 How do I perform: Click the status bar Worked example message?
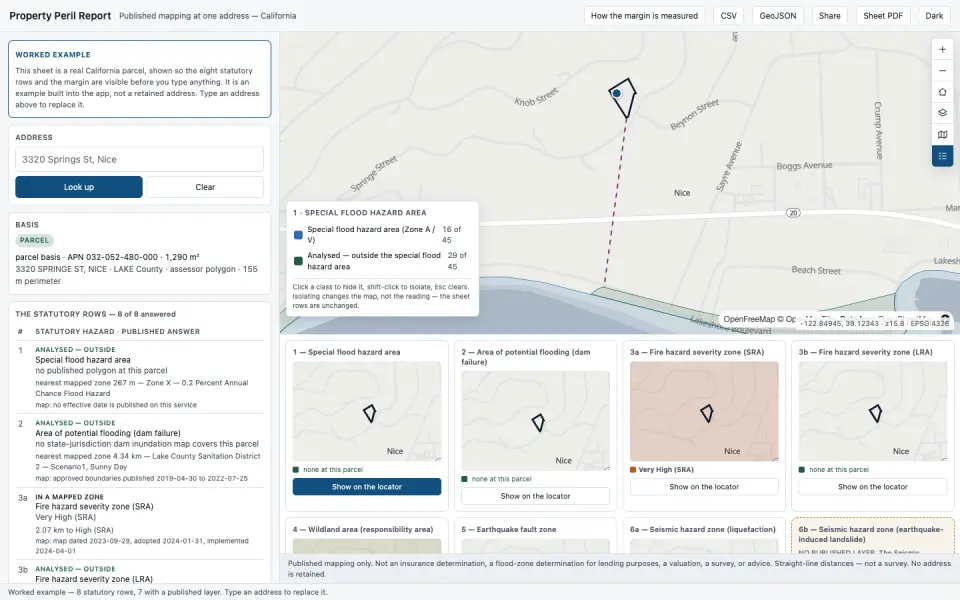coord(168,592)
